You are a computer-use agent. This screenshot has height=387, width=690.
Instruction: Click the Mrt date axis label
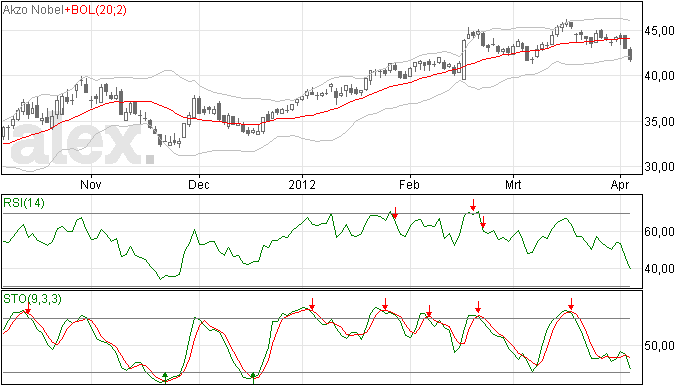[513, 184]
